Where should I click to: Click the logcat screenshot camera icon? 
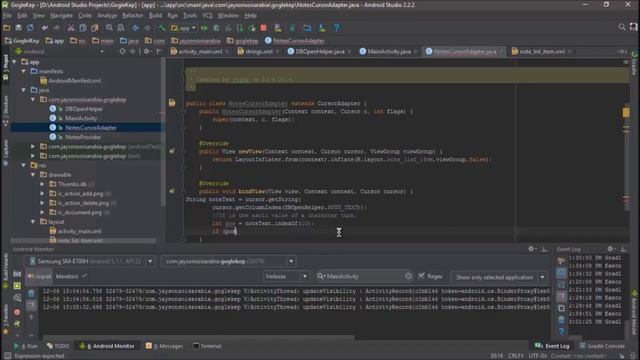coord(17,274)
